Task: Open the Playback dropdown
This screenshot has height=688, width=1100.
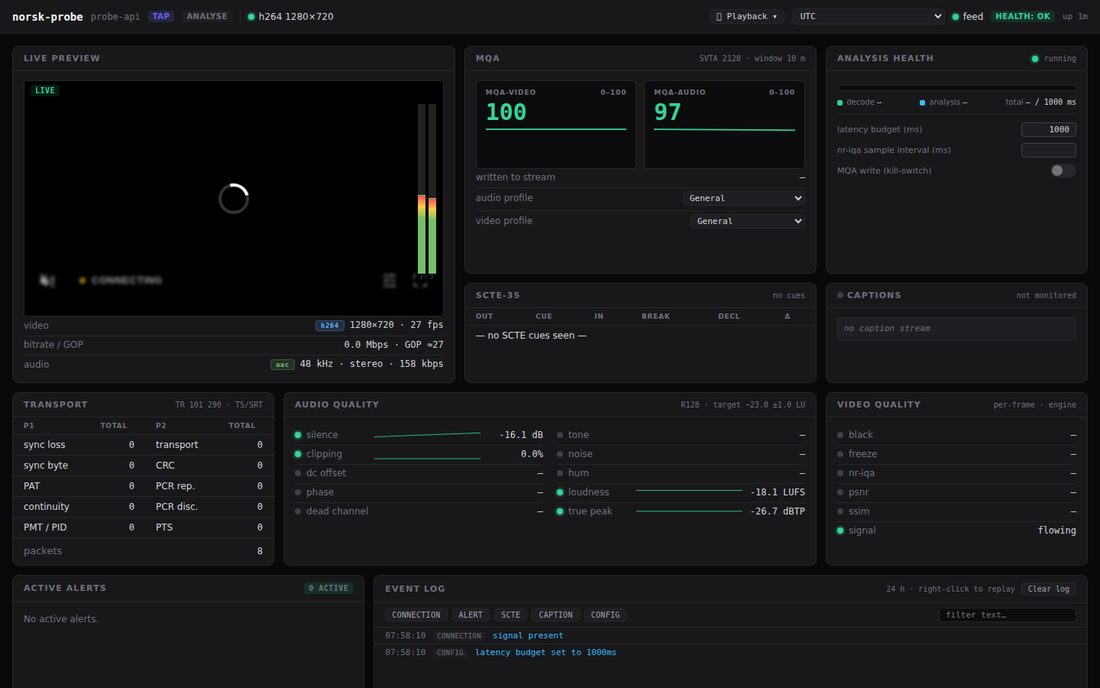Action: [x=747, y=16]
